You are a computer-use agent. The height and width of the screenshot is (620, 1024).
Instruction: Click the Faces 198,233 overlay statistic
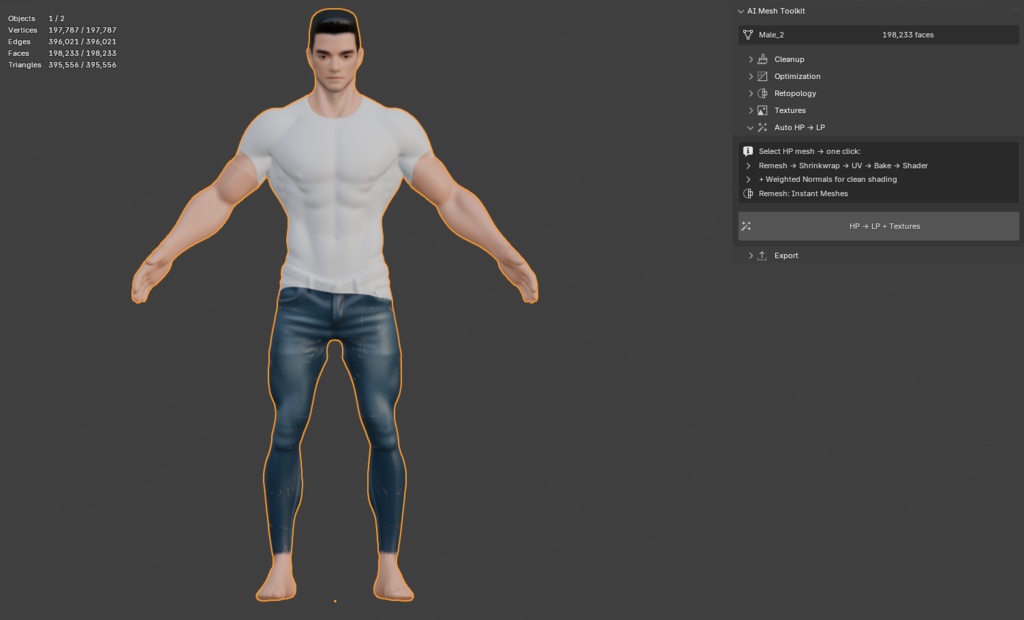[62, 54]
